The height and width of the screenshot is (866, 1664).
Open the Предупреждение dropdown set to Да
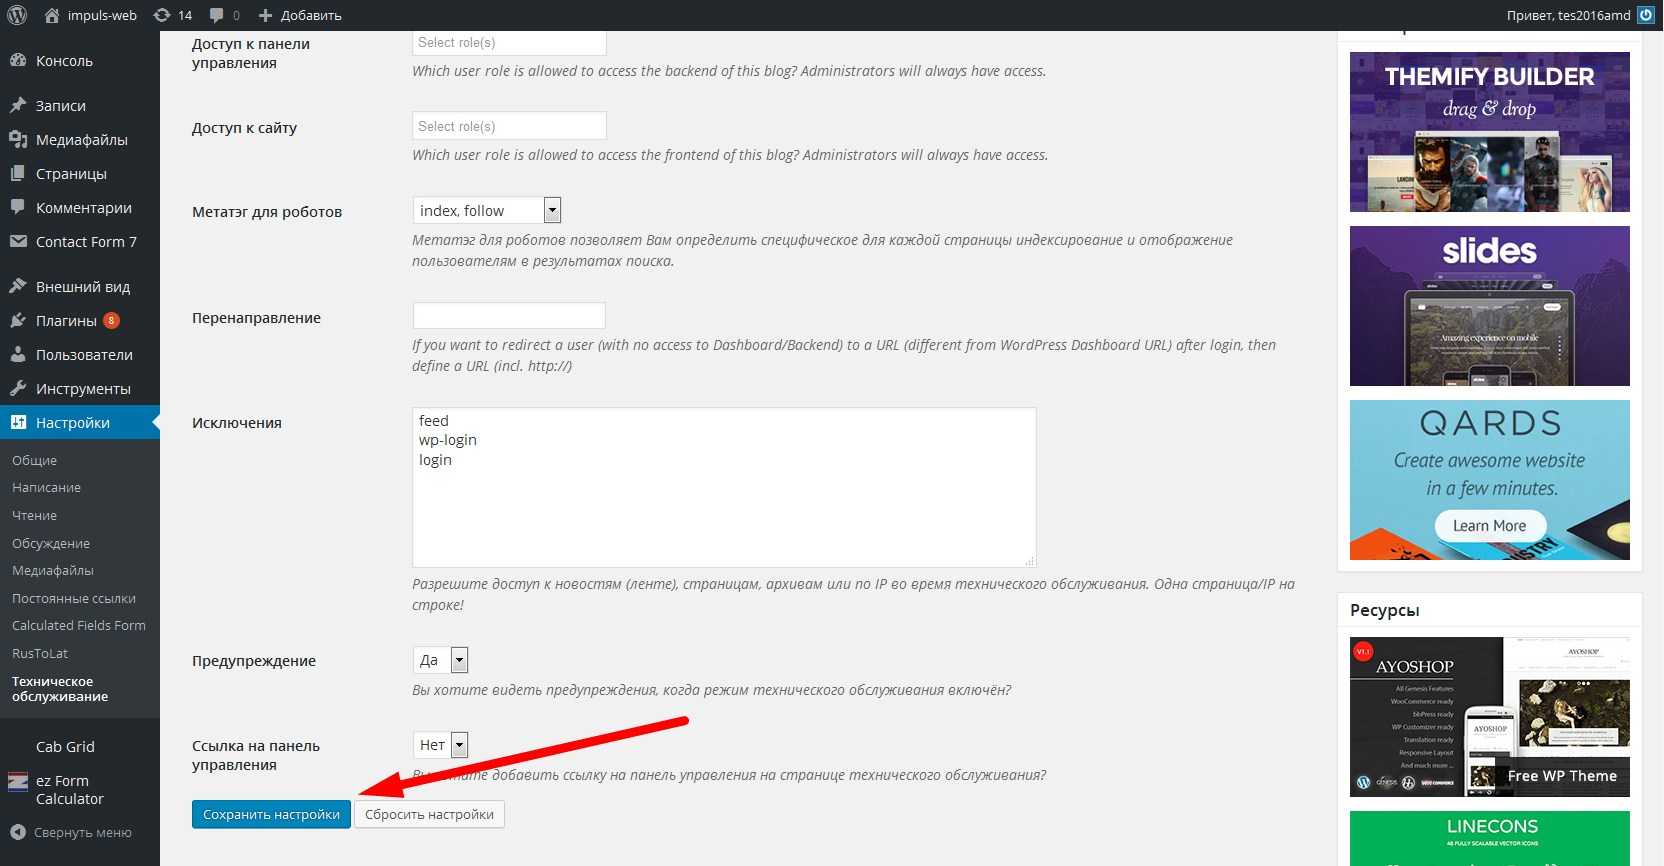459,660
